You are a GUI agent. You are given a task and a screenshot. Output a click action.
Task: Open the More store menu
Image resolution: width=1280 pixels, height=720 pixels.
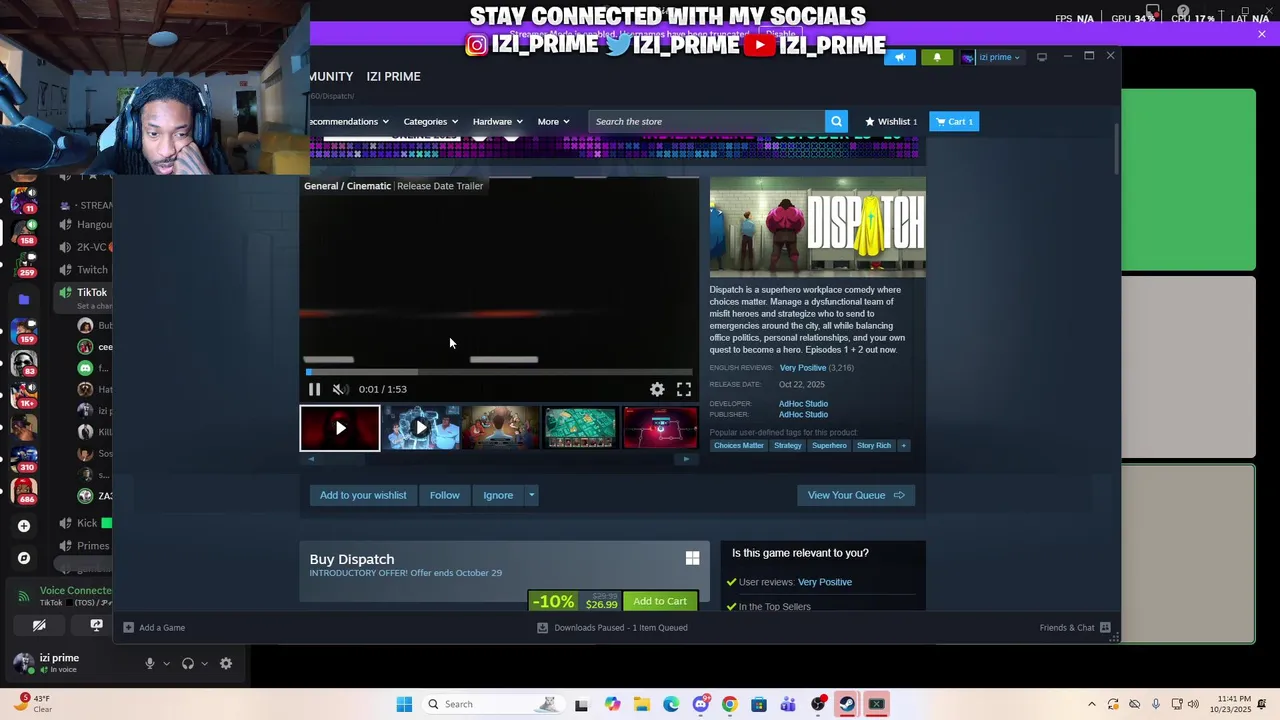tap(553, 121)
